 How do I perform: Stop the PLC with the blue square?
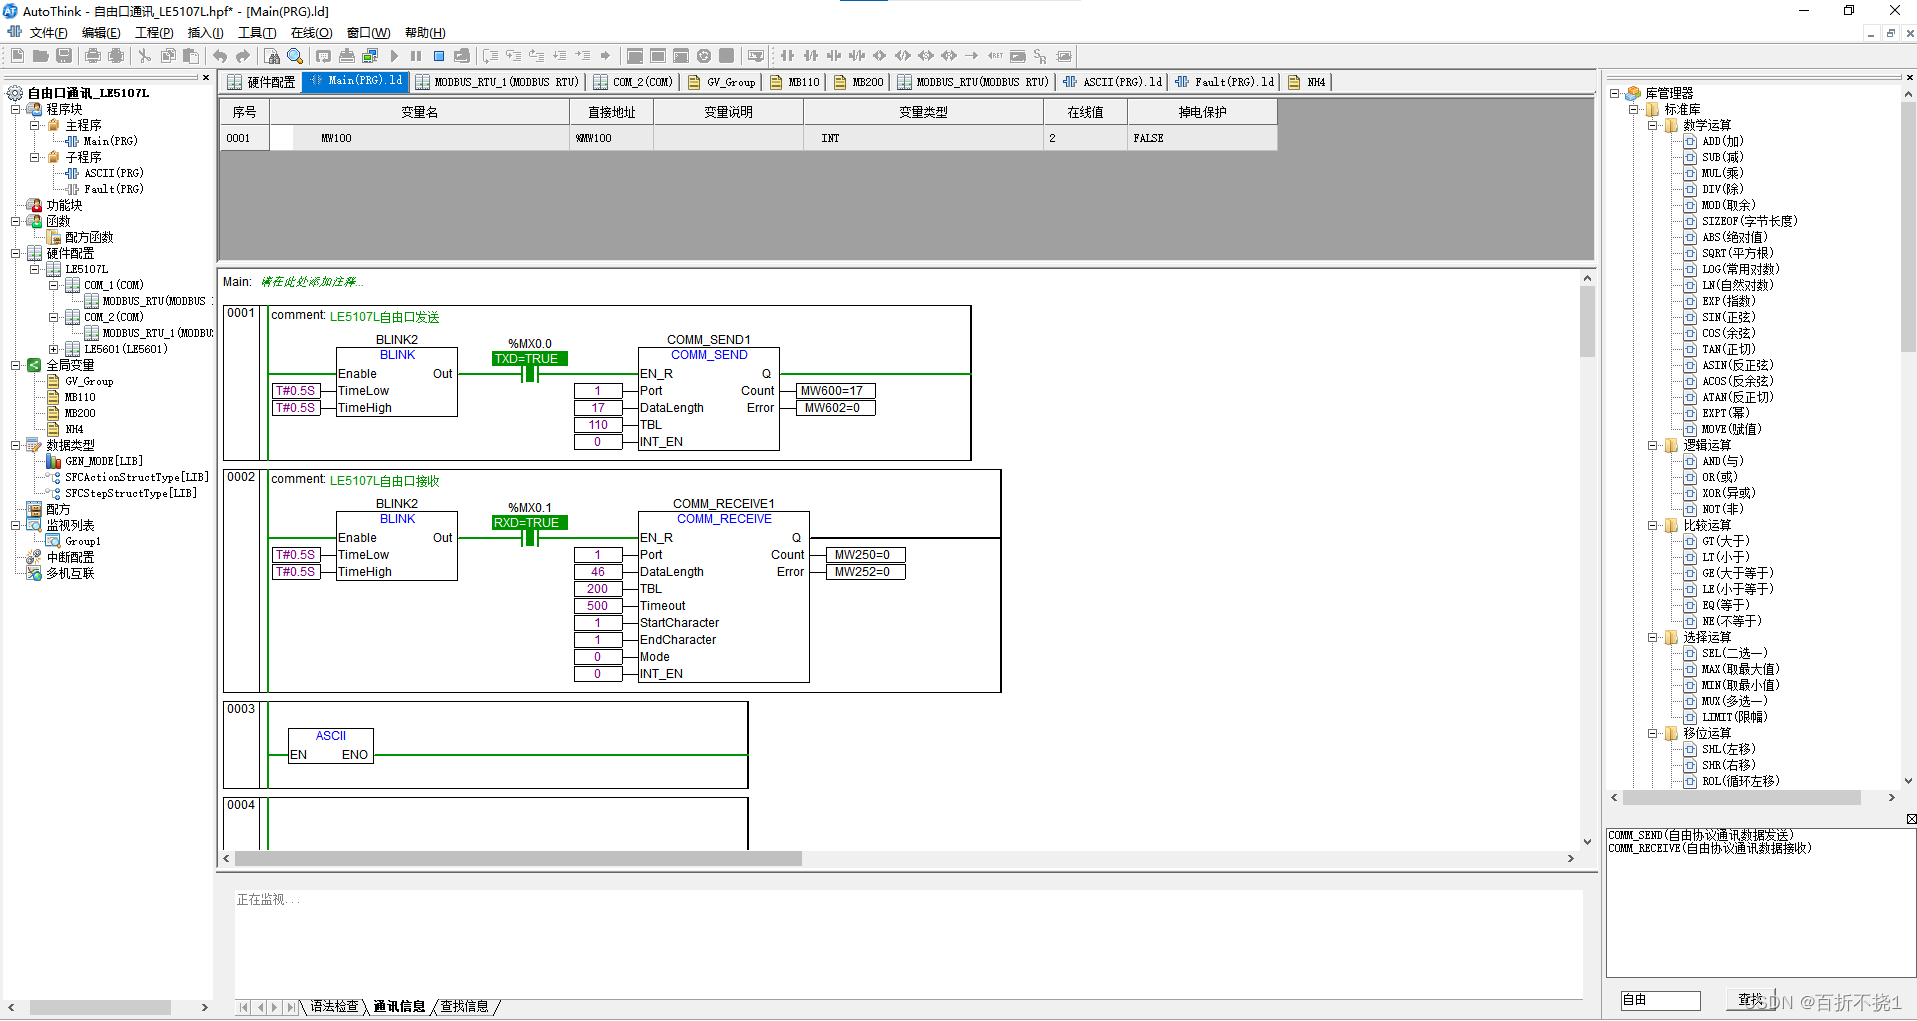click(x=439, y=56)
